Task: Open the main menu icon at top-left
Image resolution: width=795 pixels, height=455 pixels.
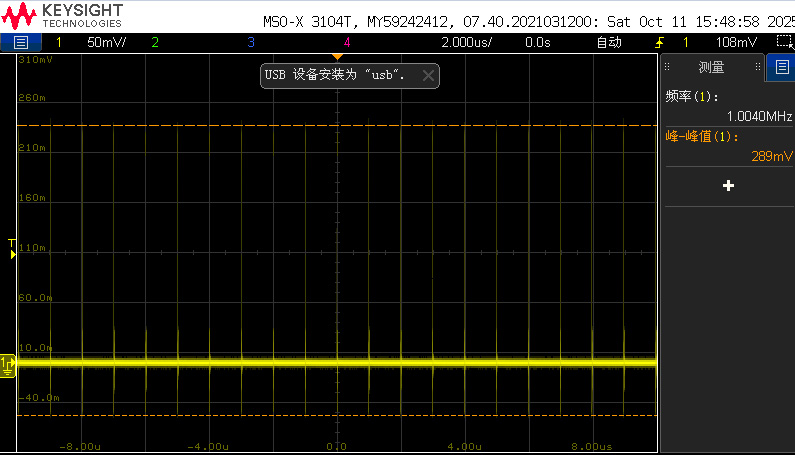Action: pos(21,43)
